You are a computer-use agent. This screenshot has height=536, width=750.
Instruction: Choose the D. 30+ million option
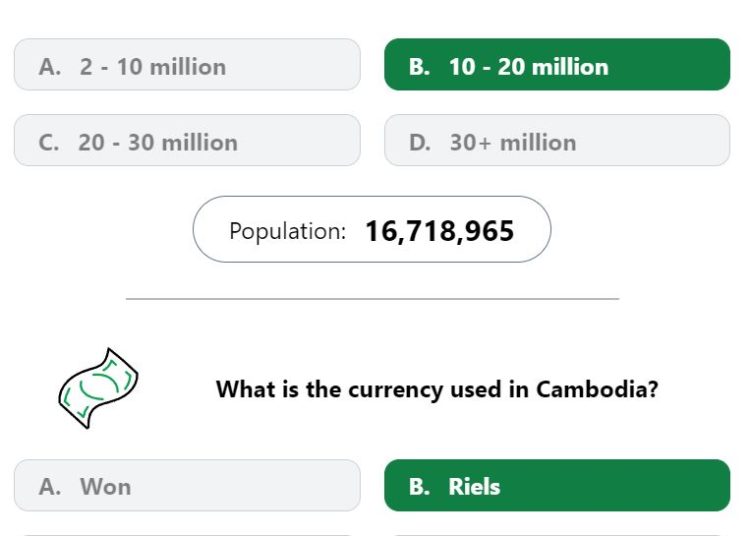[x=557, y=140]
